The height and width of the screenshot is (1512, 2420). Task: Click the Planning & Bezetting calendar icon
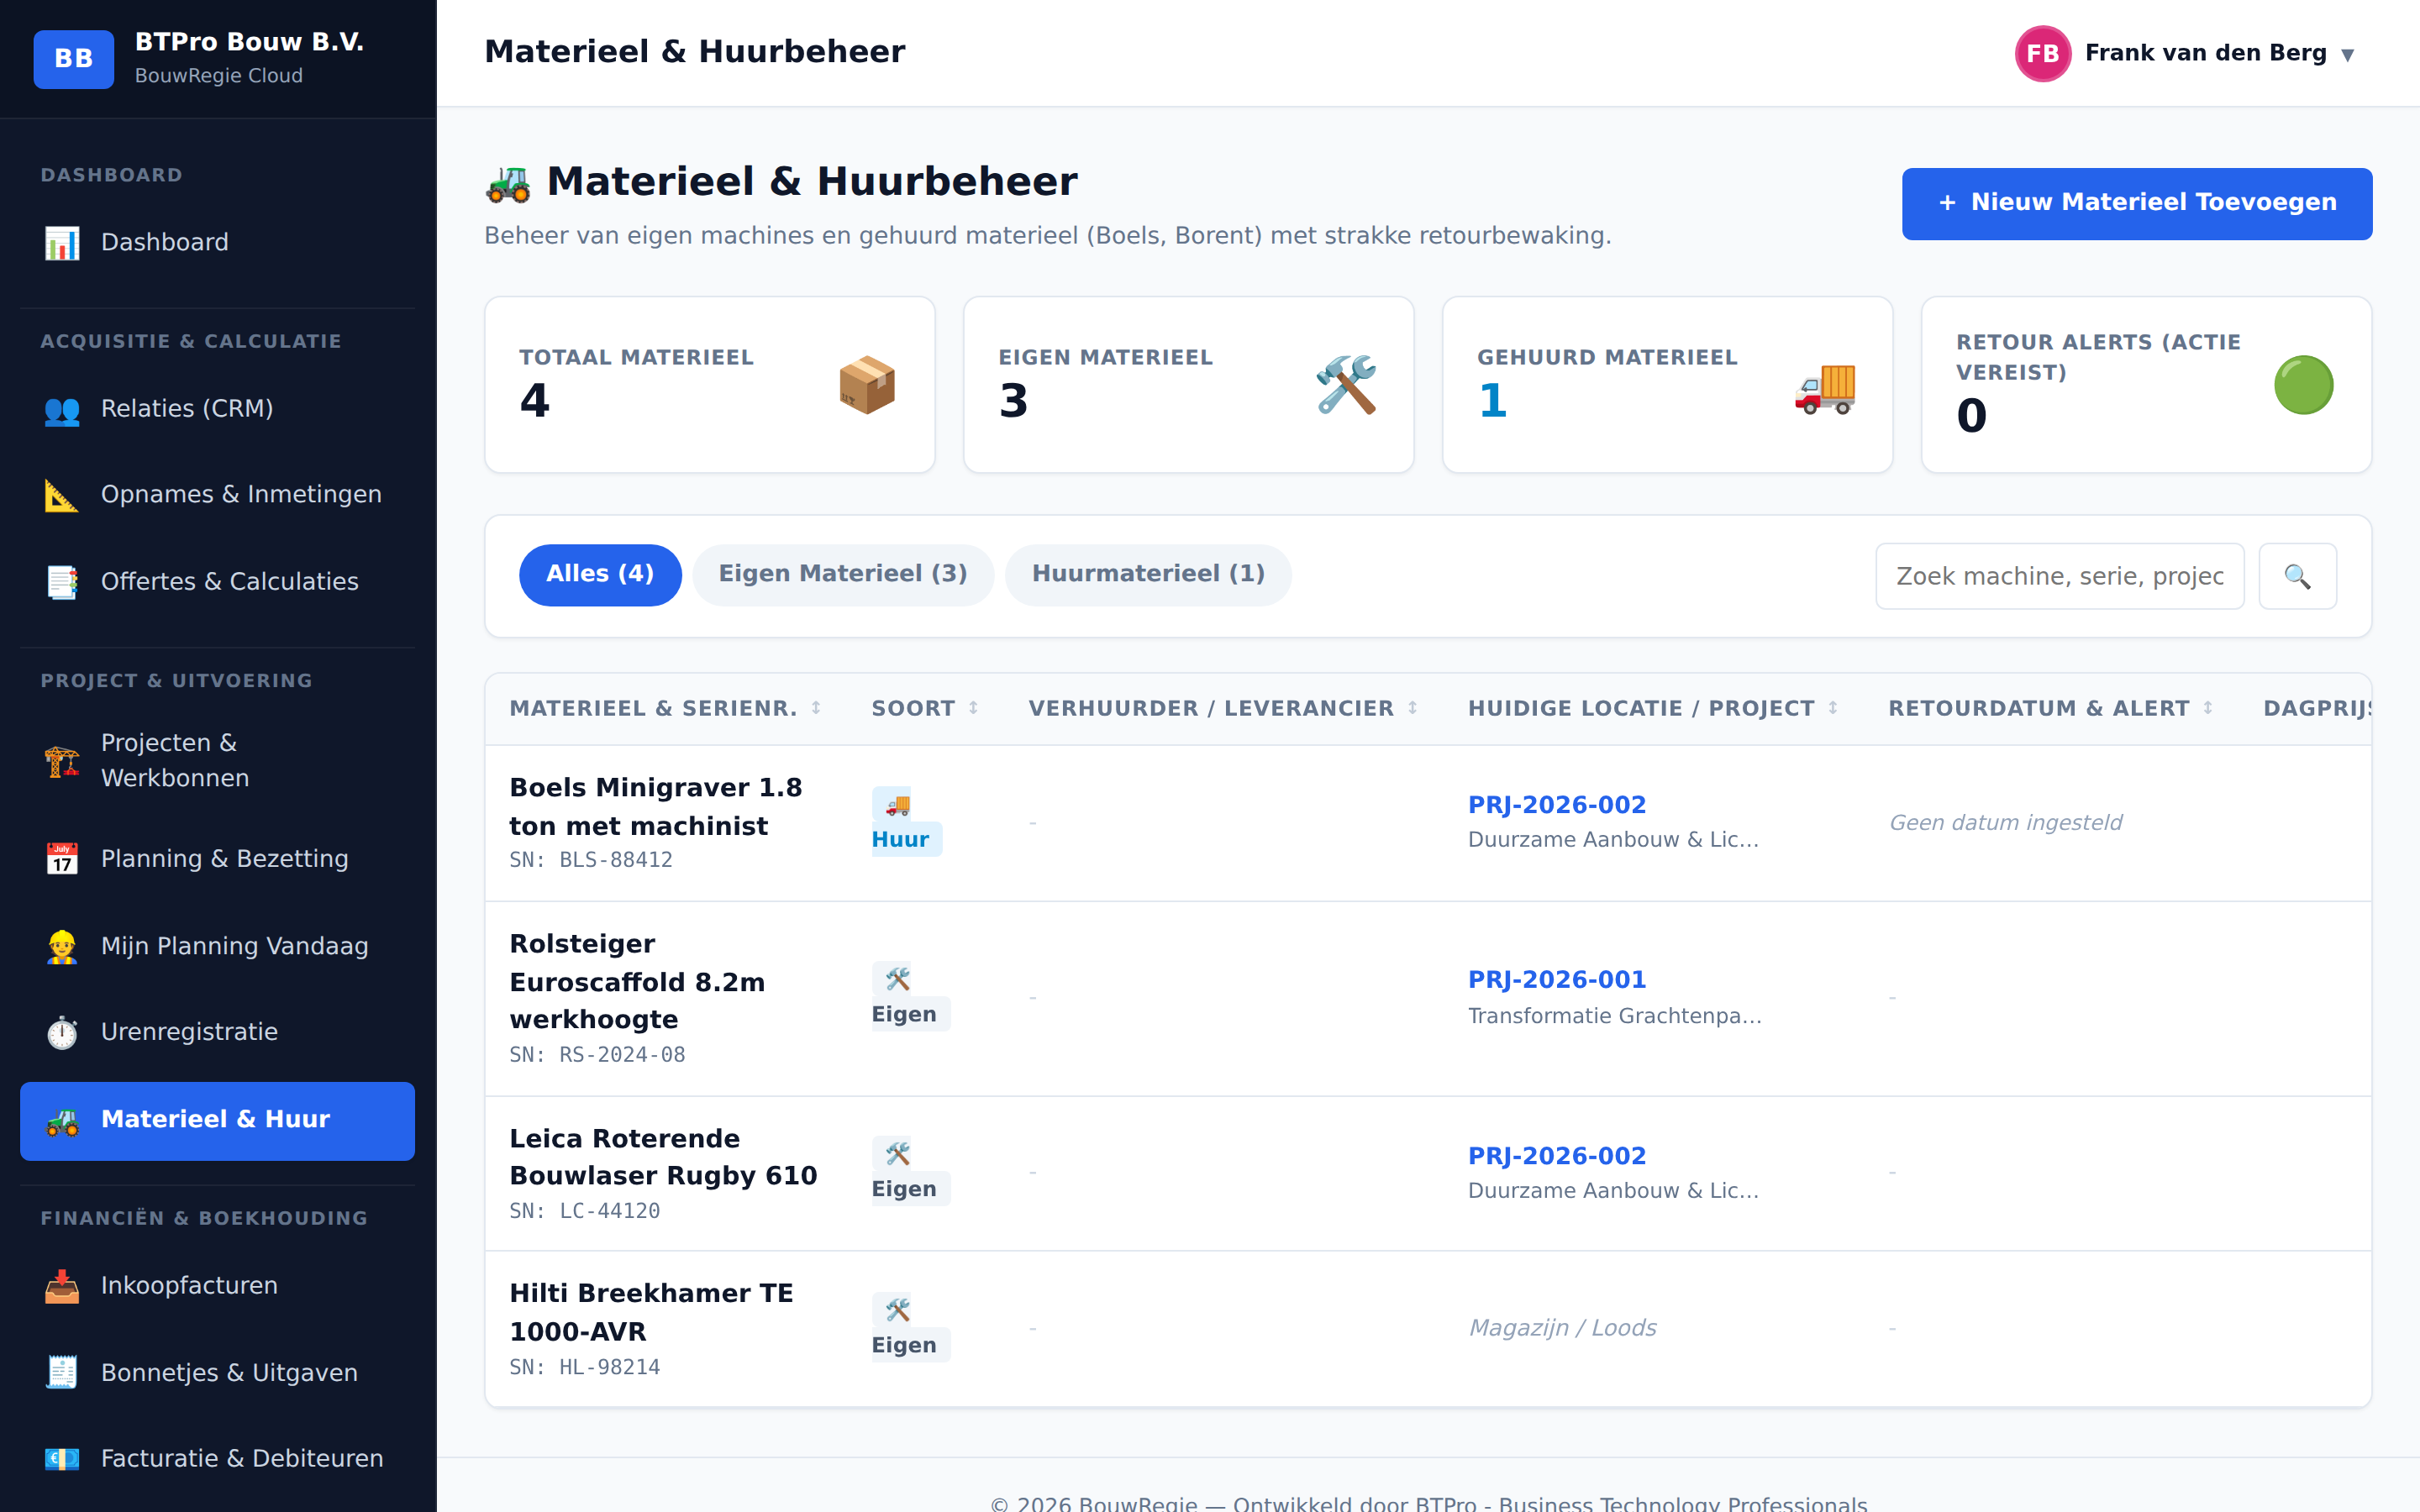coord(62,859)
